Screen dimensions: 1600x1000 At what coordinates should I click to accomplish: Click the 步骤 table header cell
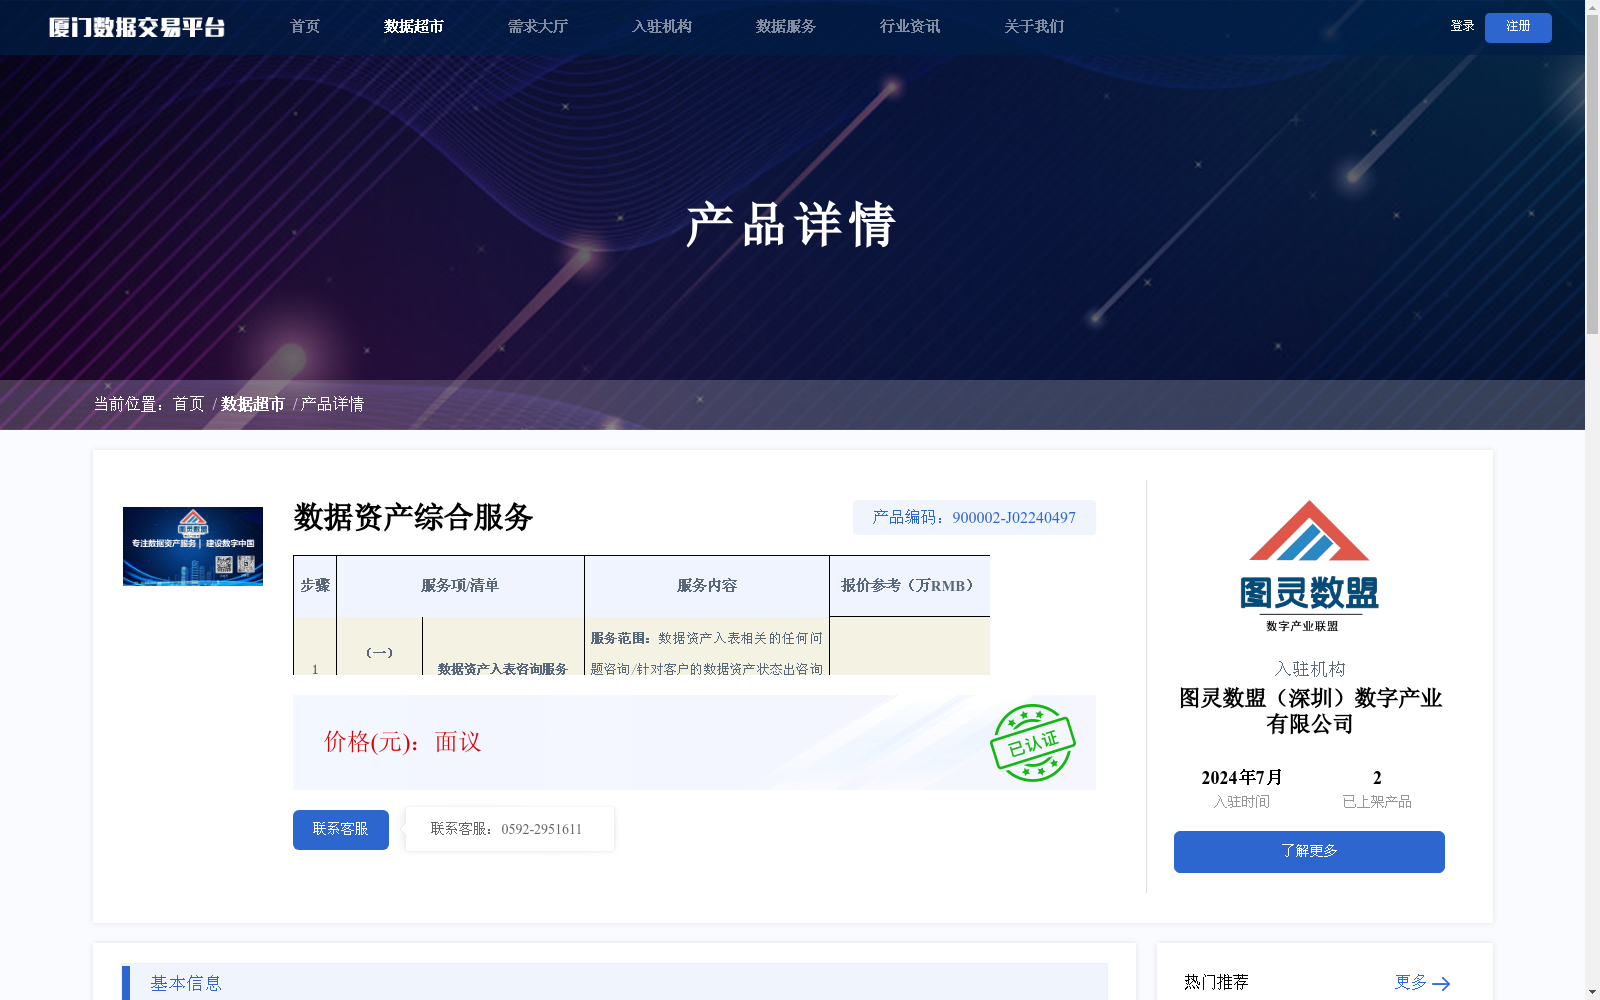315,586
